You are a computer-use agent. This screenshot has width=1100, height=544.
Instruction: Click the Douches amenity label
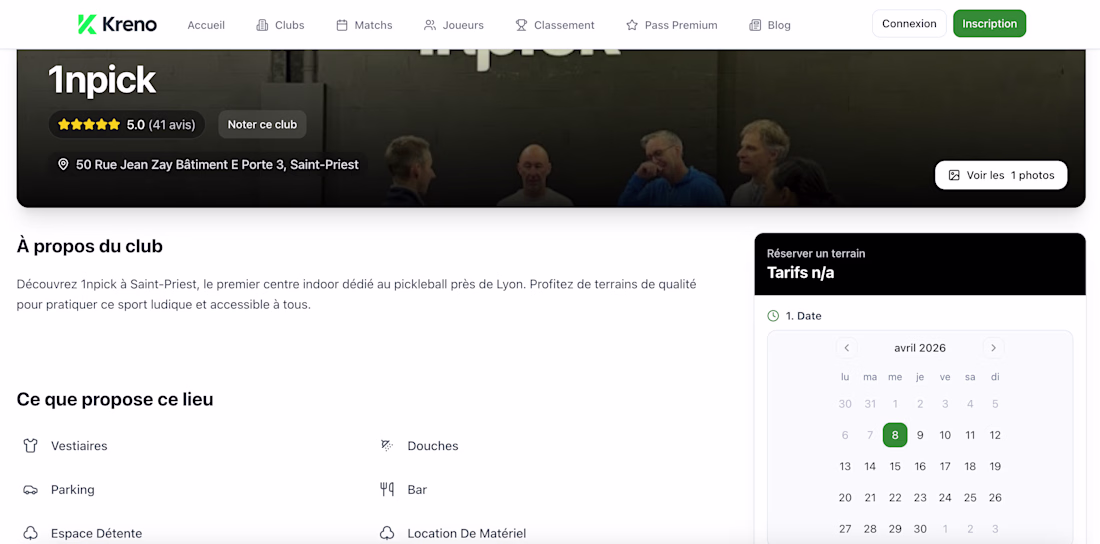433,446
